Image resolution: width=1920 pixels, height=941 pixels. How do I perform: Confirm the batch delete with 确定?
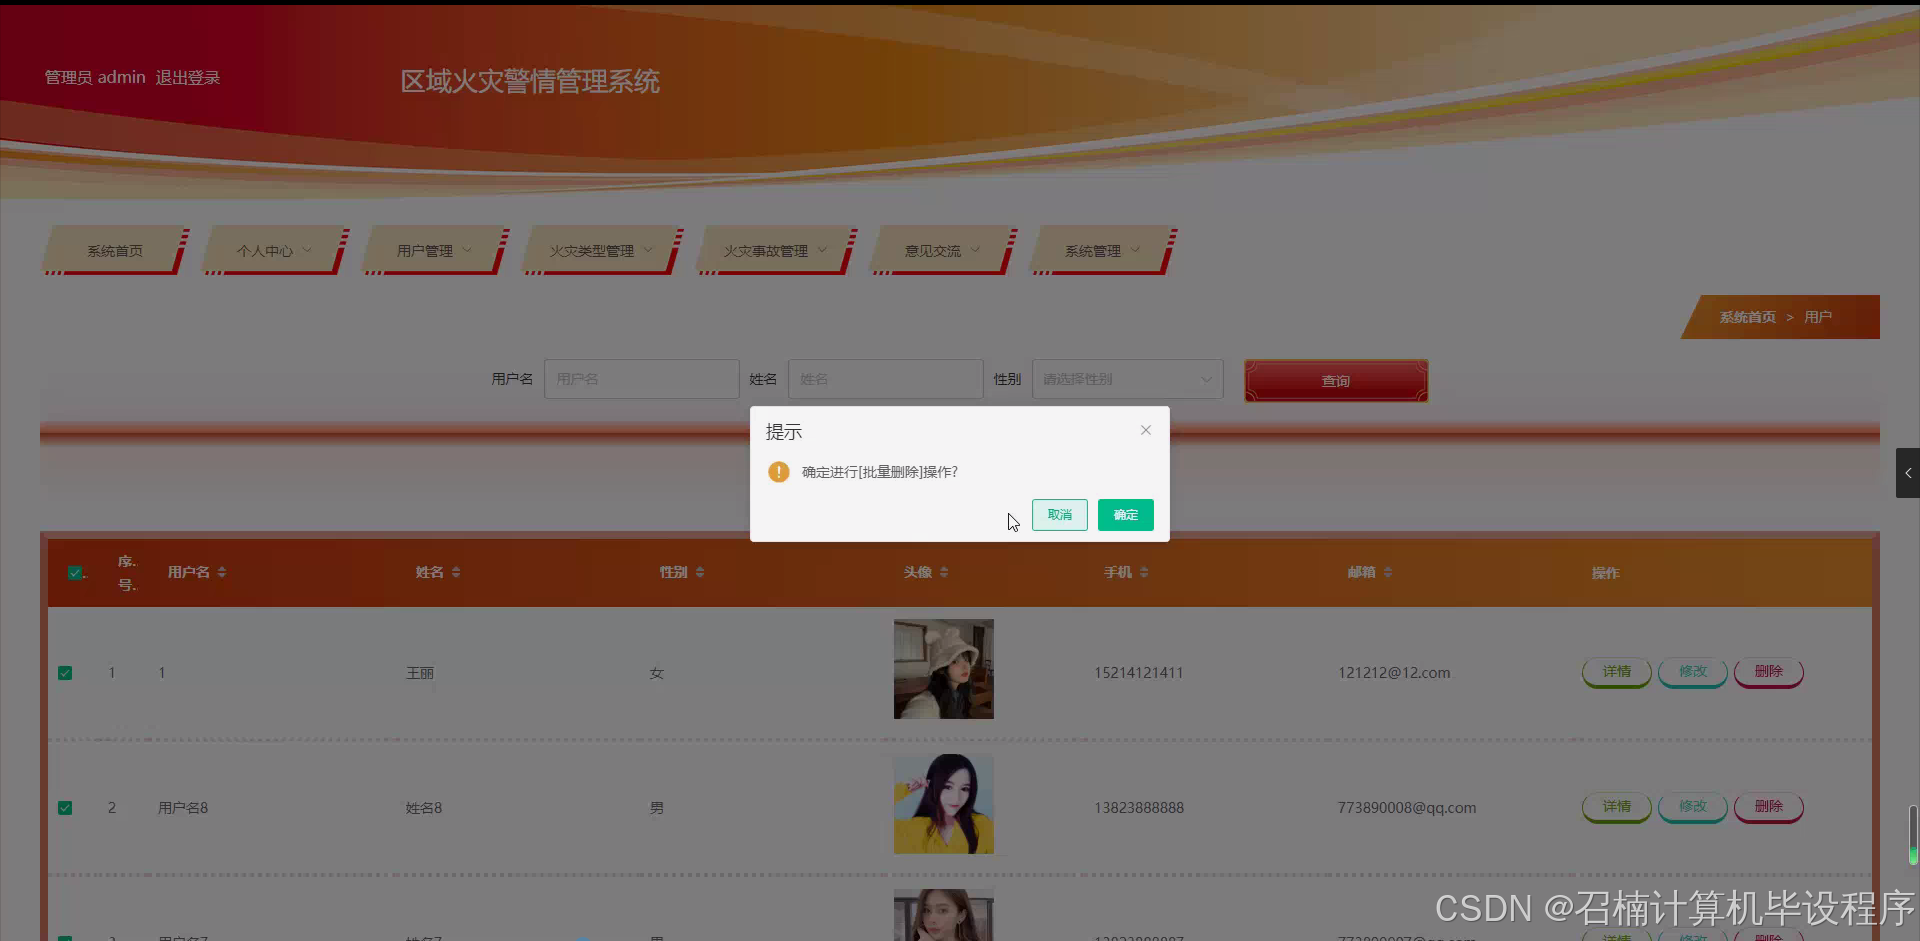point(1126,515)
